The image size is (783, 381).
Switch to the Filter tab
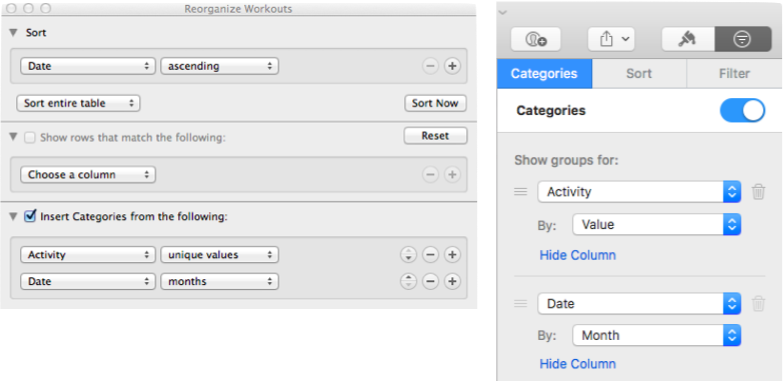734,73
